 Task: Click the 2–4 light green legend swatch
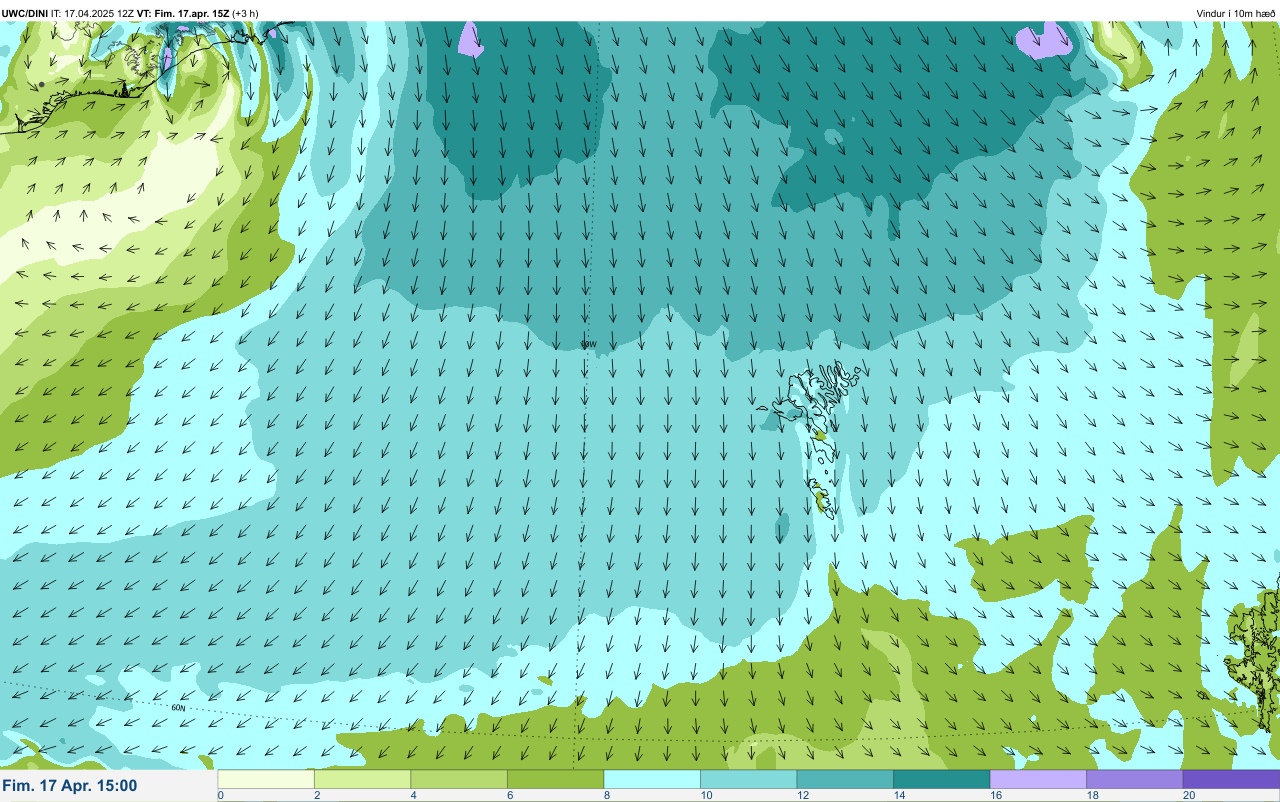pos(362,779)
